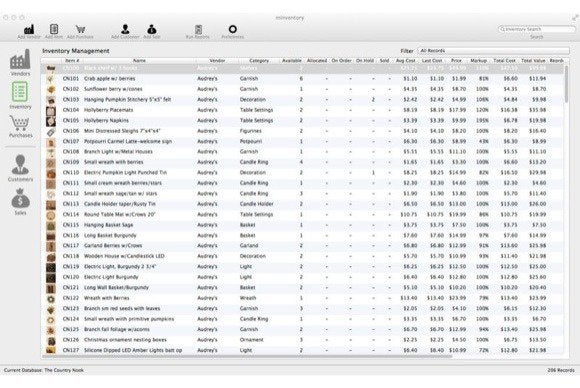Click item Potpourri Carmel Latte-welcome sign
This screenshot has height=388, width=580.
point(128,142)
